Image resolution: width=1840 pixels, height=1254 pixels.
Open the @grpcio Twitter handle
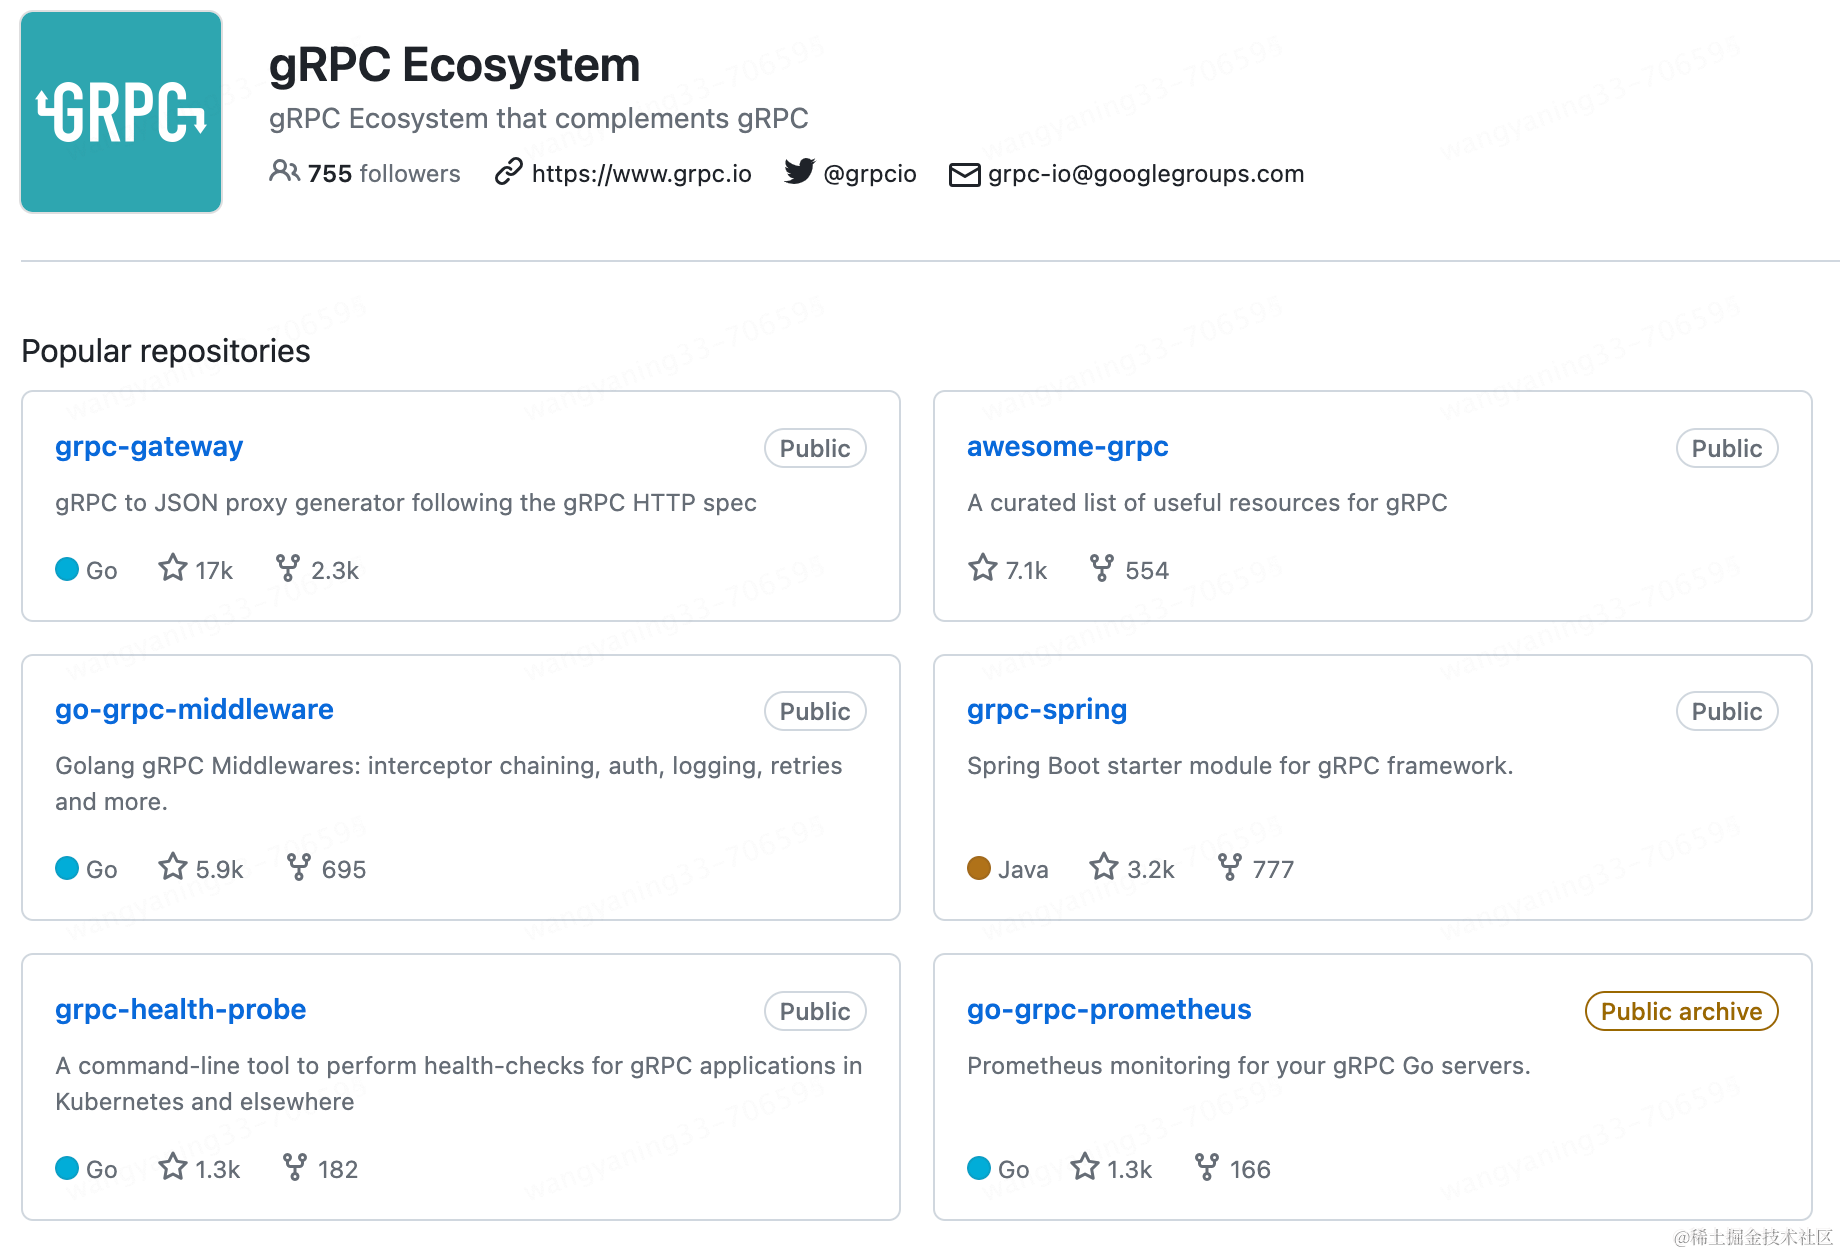tap(870, 173)
